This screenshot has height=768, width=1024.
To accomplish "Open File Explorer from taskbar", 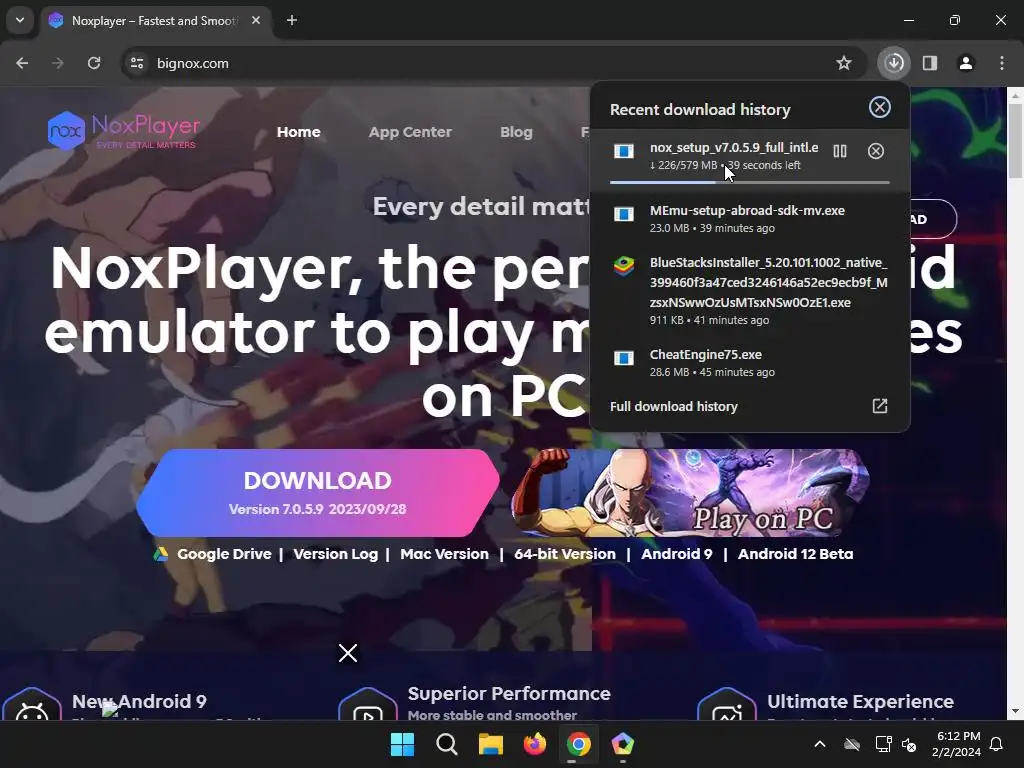I will (x=490, y=744).
